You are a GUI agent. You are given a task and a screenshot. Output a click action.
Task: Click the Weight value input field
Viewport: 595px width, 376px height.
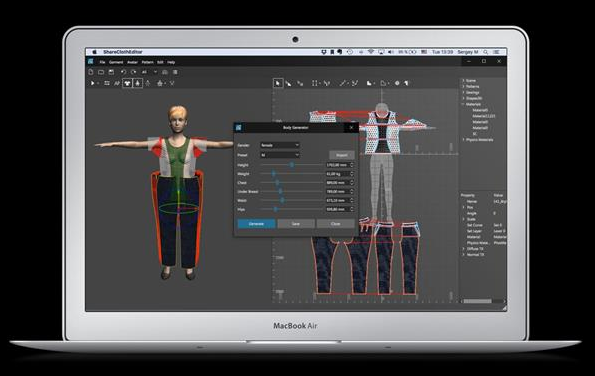pos(337,174)
